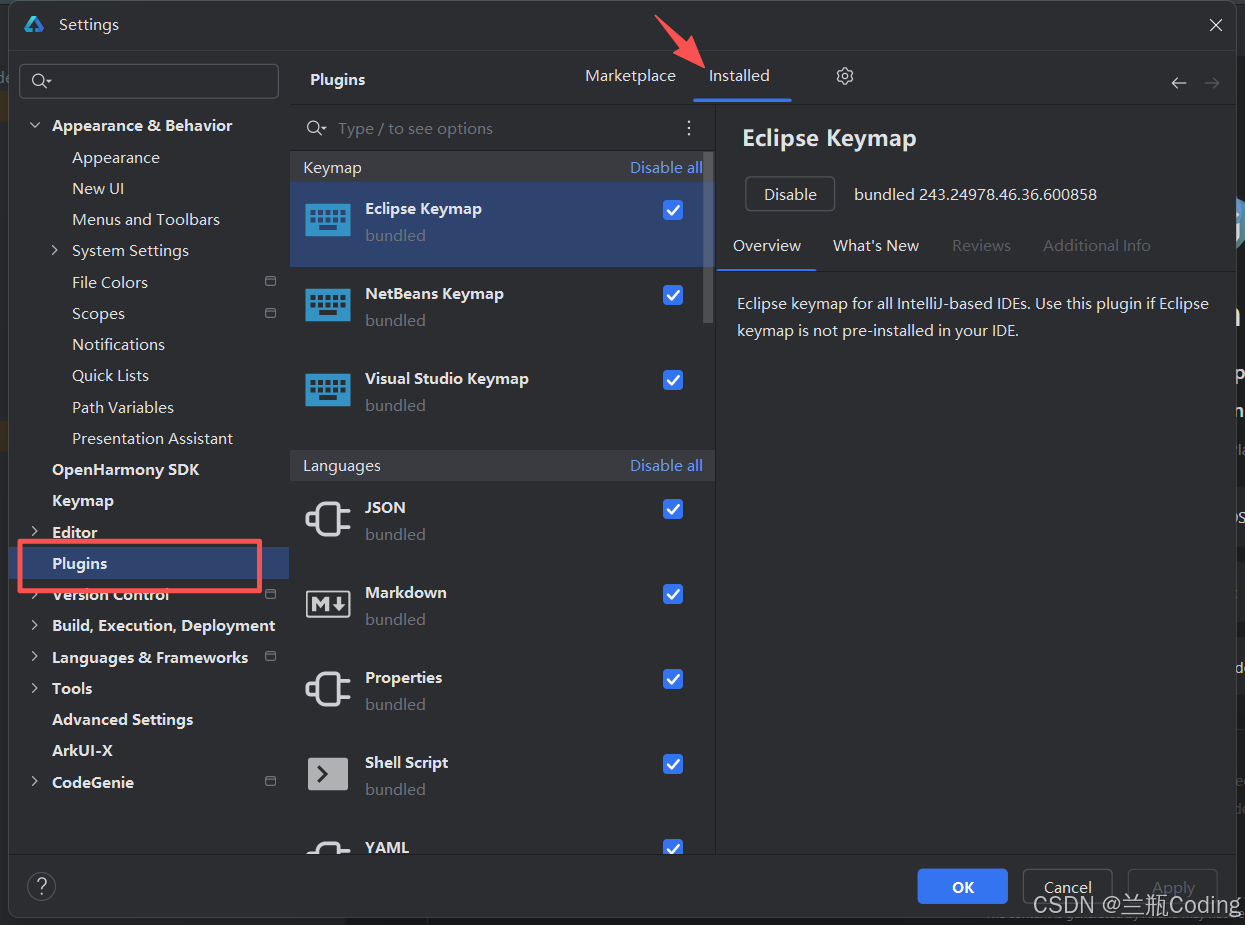Expand the Editor settings node

35,532
